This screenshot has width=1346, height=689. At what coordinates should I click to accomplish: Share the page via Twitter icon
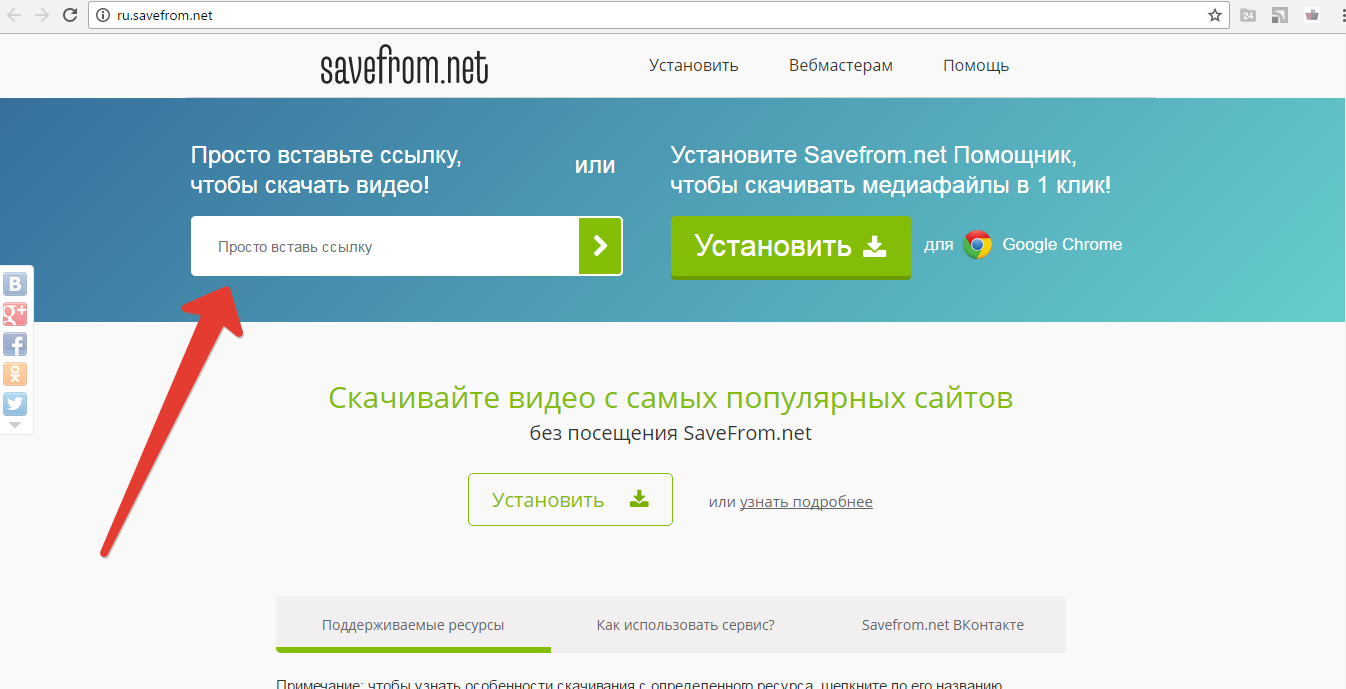[15, 404]
